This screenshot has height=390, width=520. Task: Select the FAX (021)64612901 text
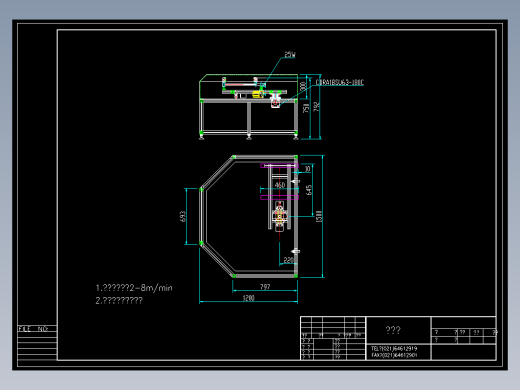(394, 355)
